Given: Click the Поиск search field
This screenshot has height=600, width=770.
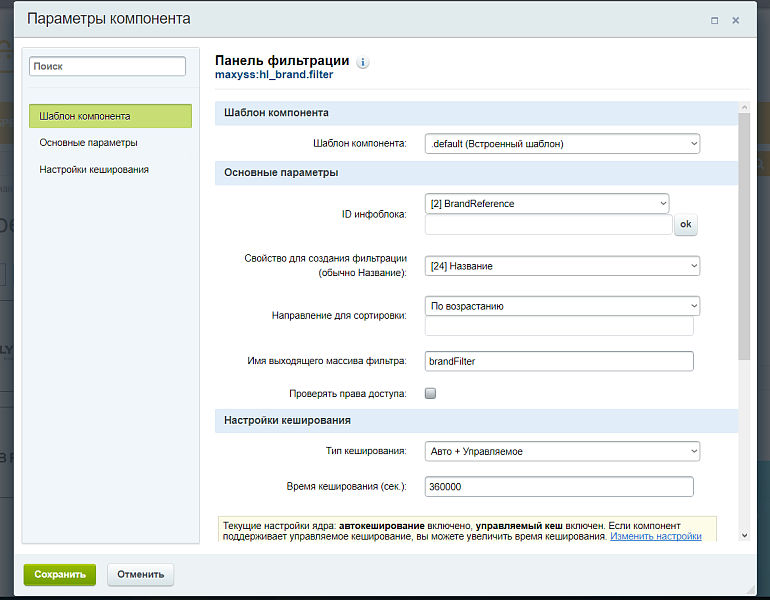Looking at the screenshot, I should click(x=108, y=66).
